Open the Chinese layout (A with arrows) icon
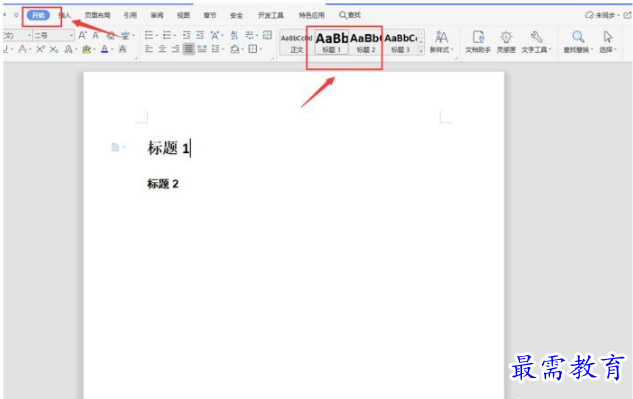Viewport: 633px width, 399px height. [215, 35]
